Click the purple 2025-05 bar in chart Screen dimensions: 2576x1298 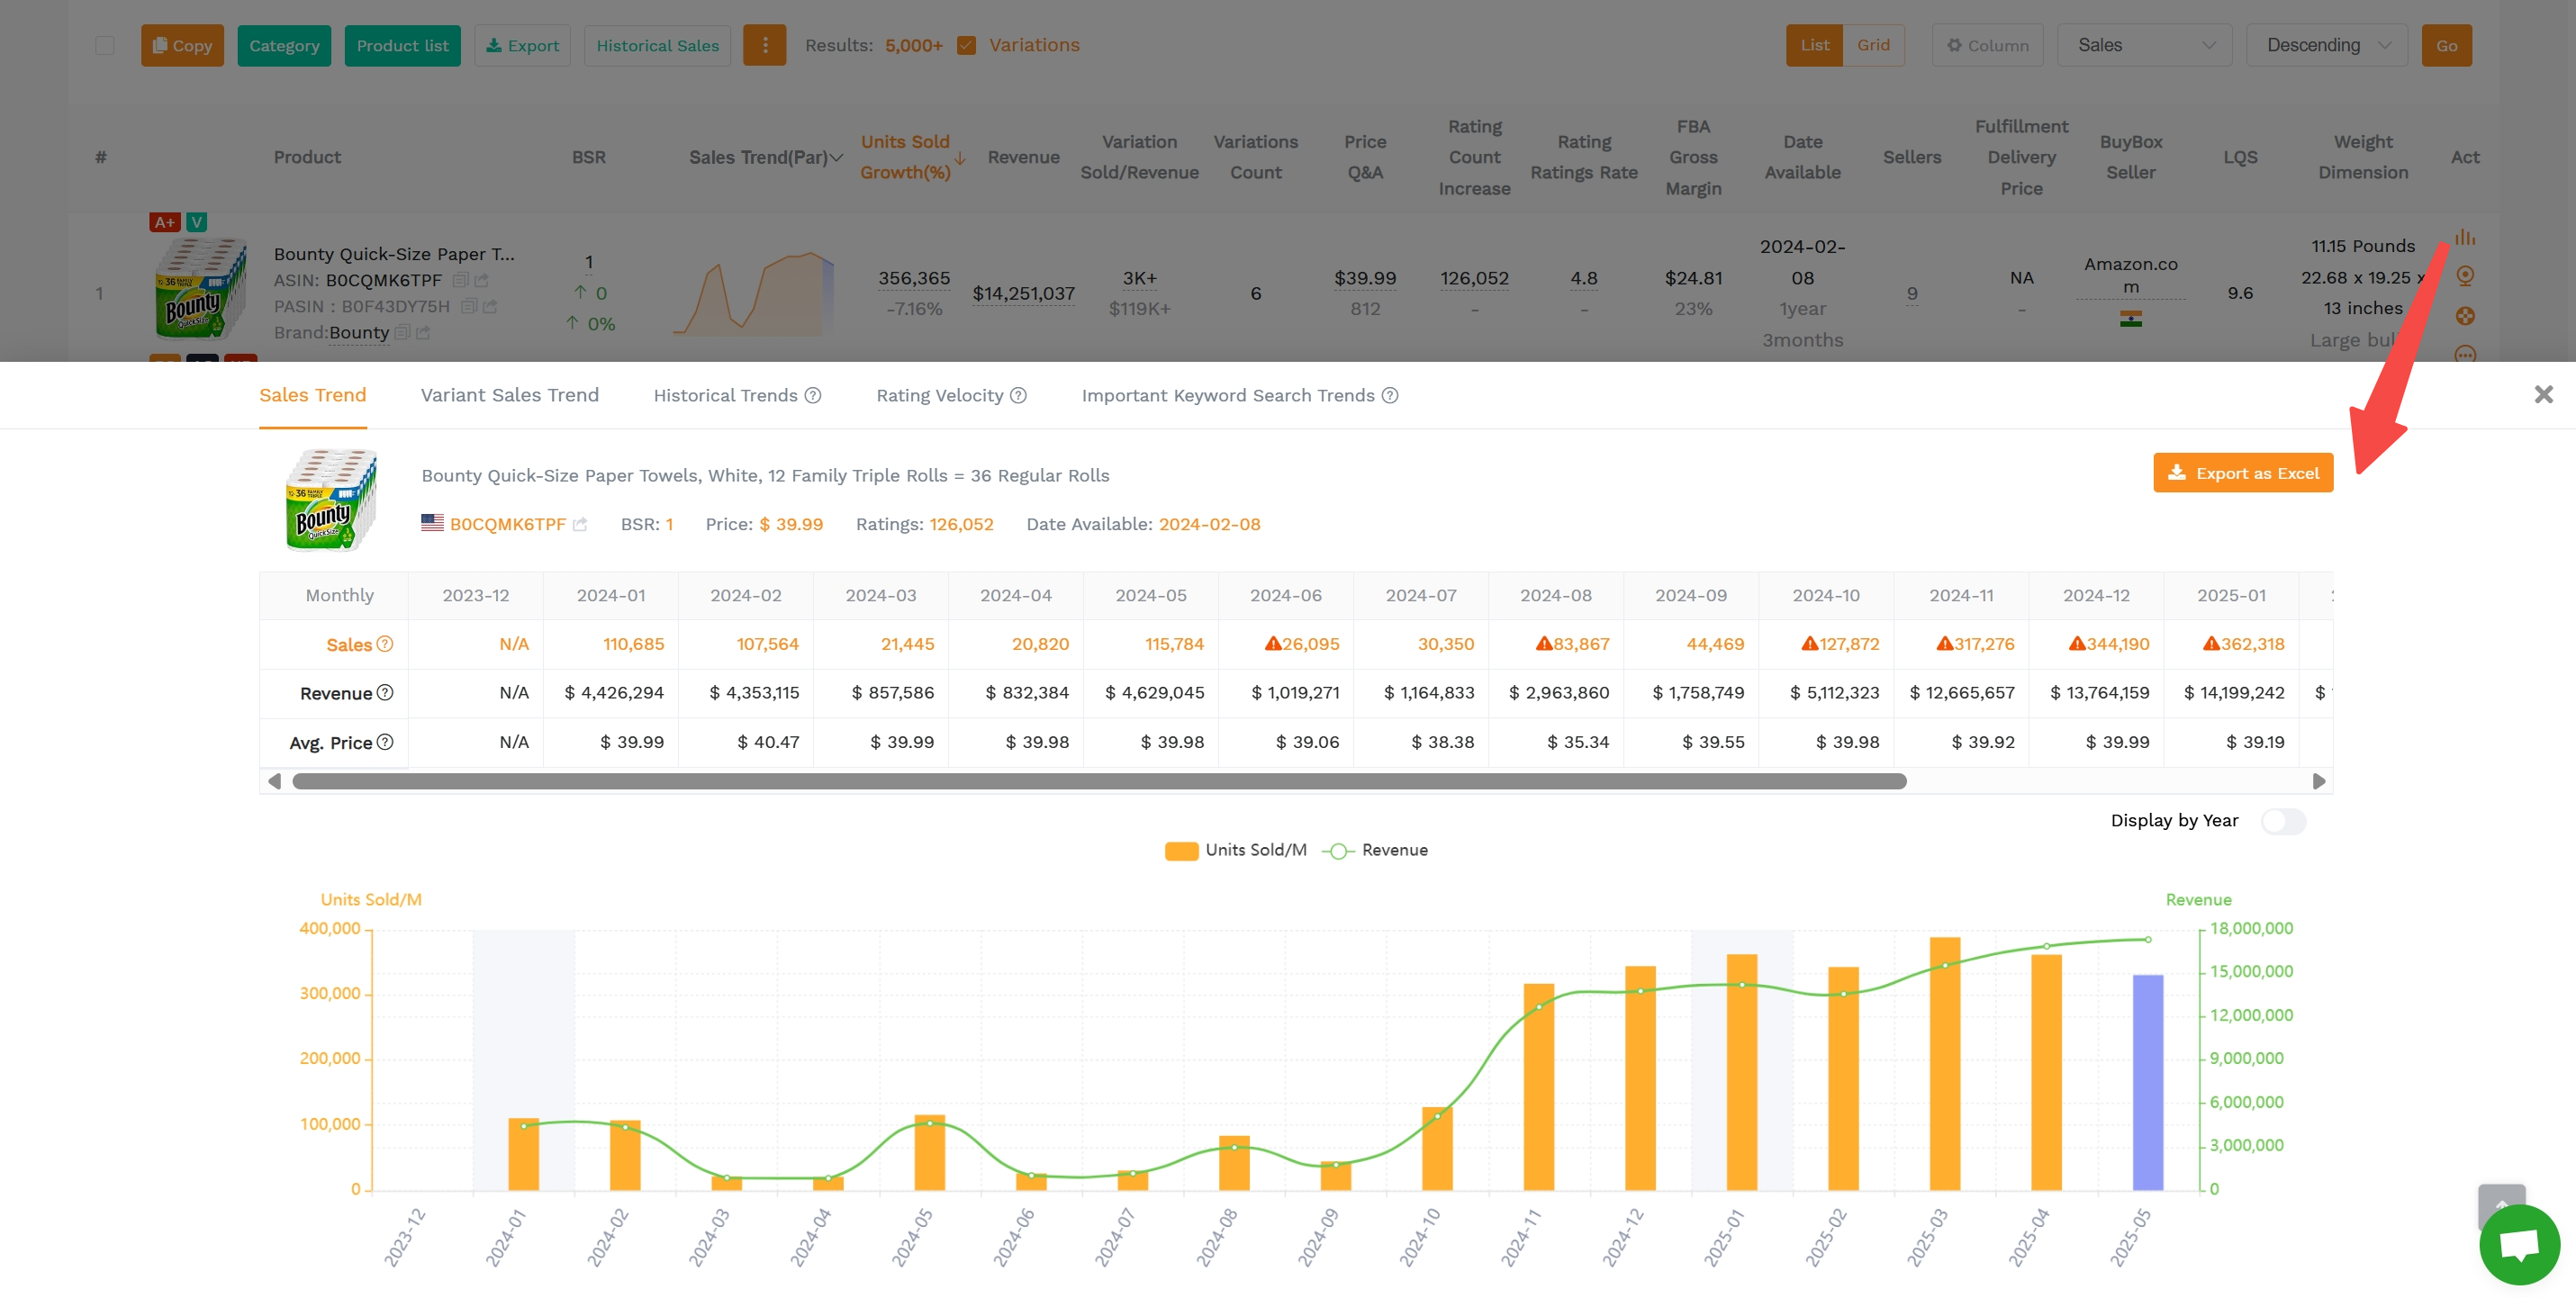click(x=2147, y=1082)
